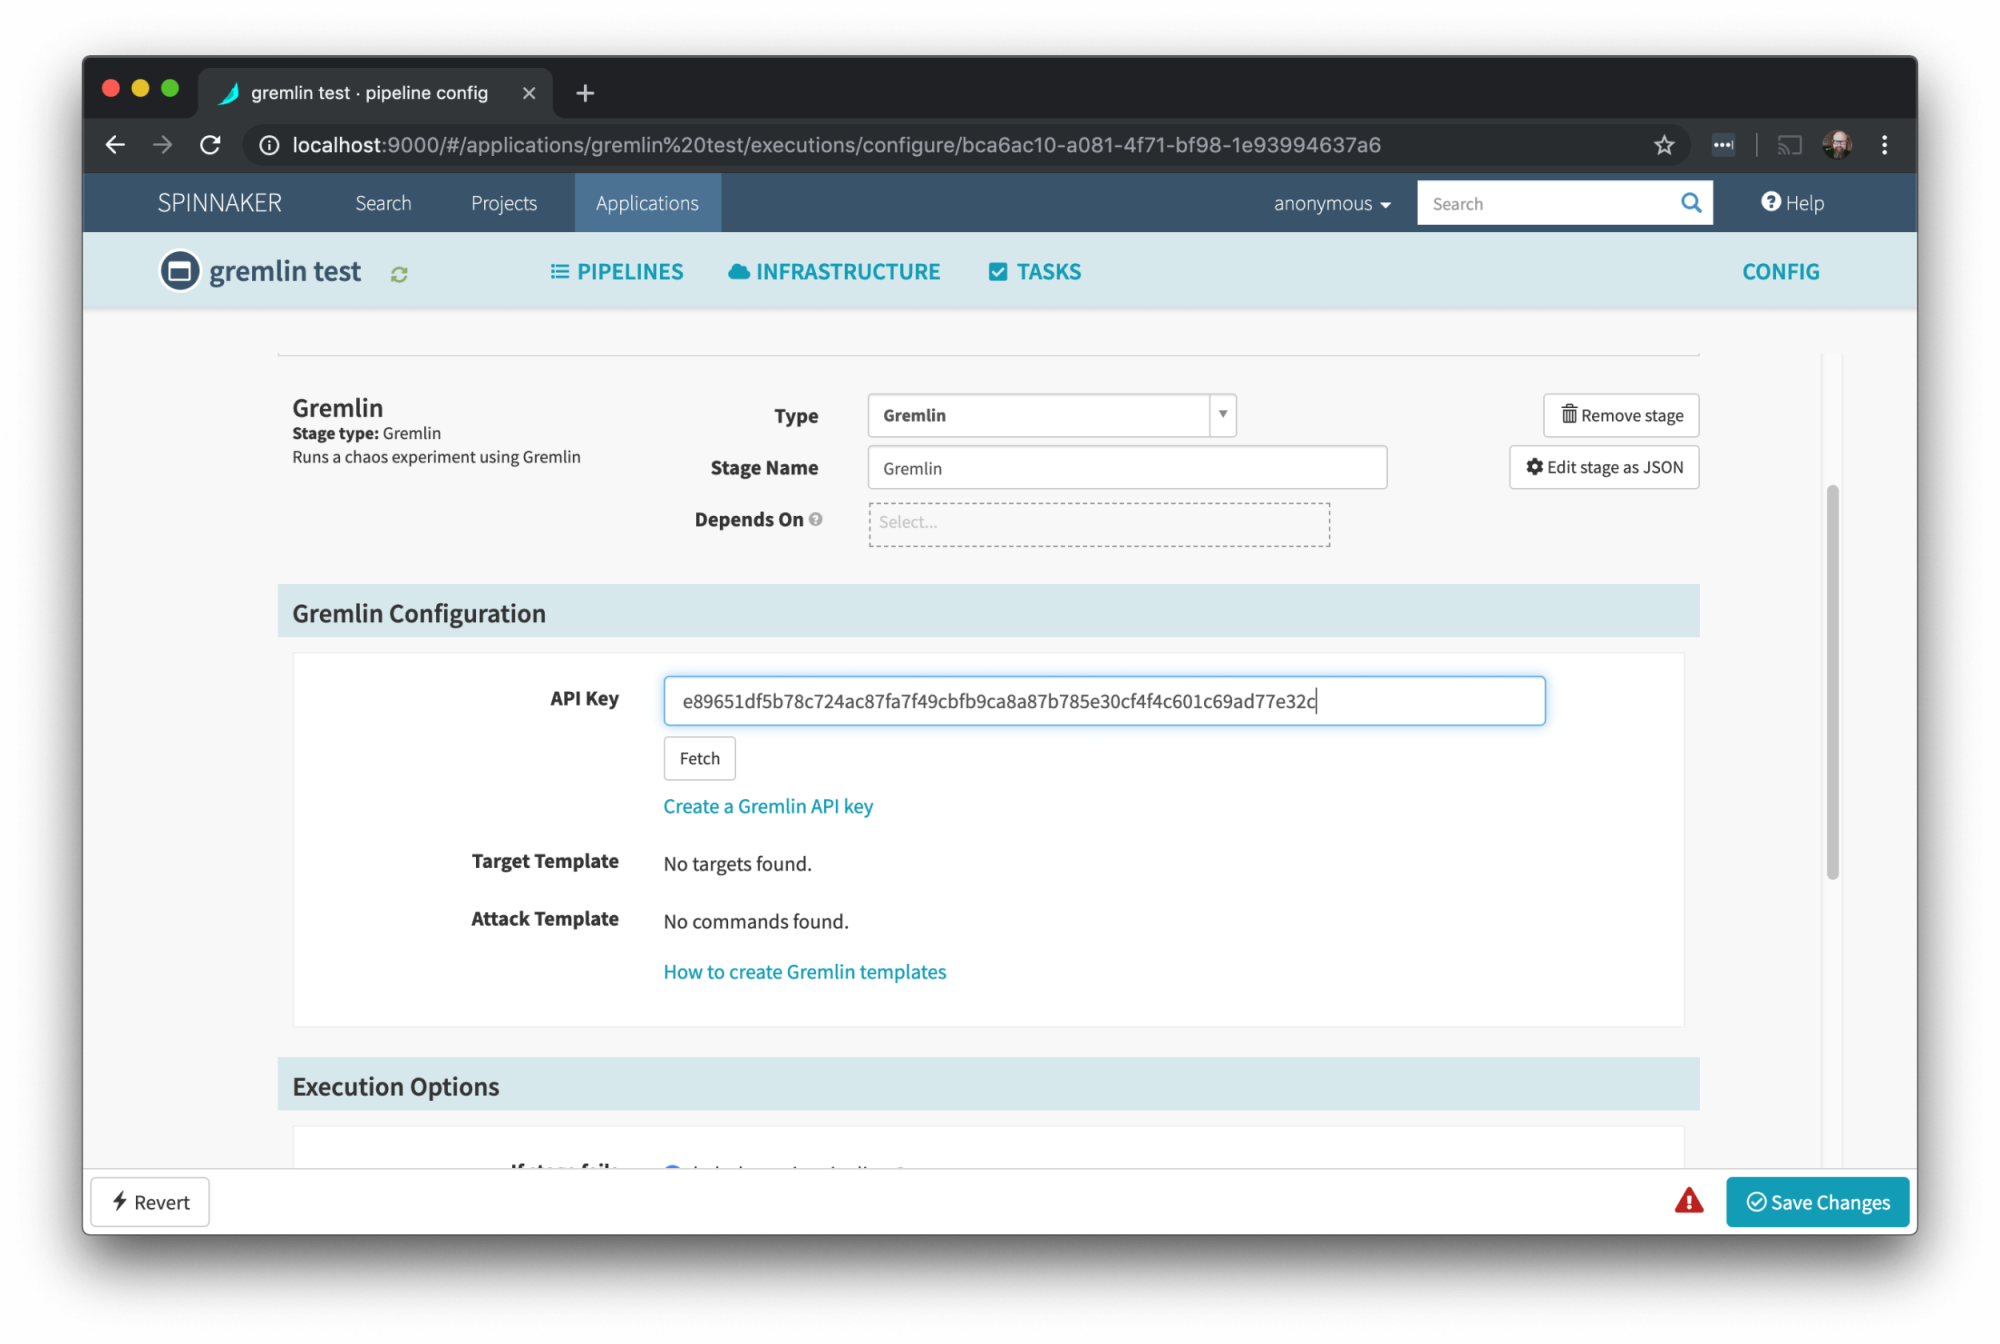Click the Fetch button

click(x=699, y=758)
